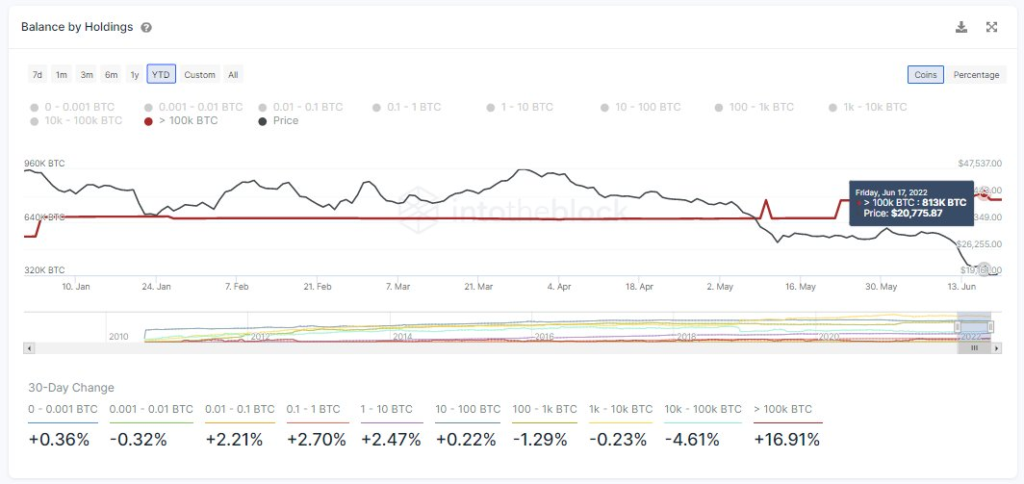
Task: Click the left scroll arrow under the navigator
Action: pyautogui.click(x=28, y=349)
